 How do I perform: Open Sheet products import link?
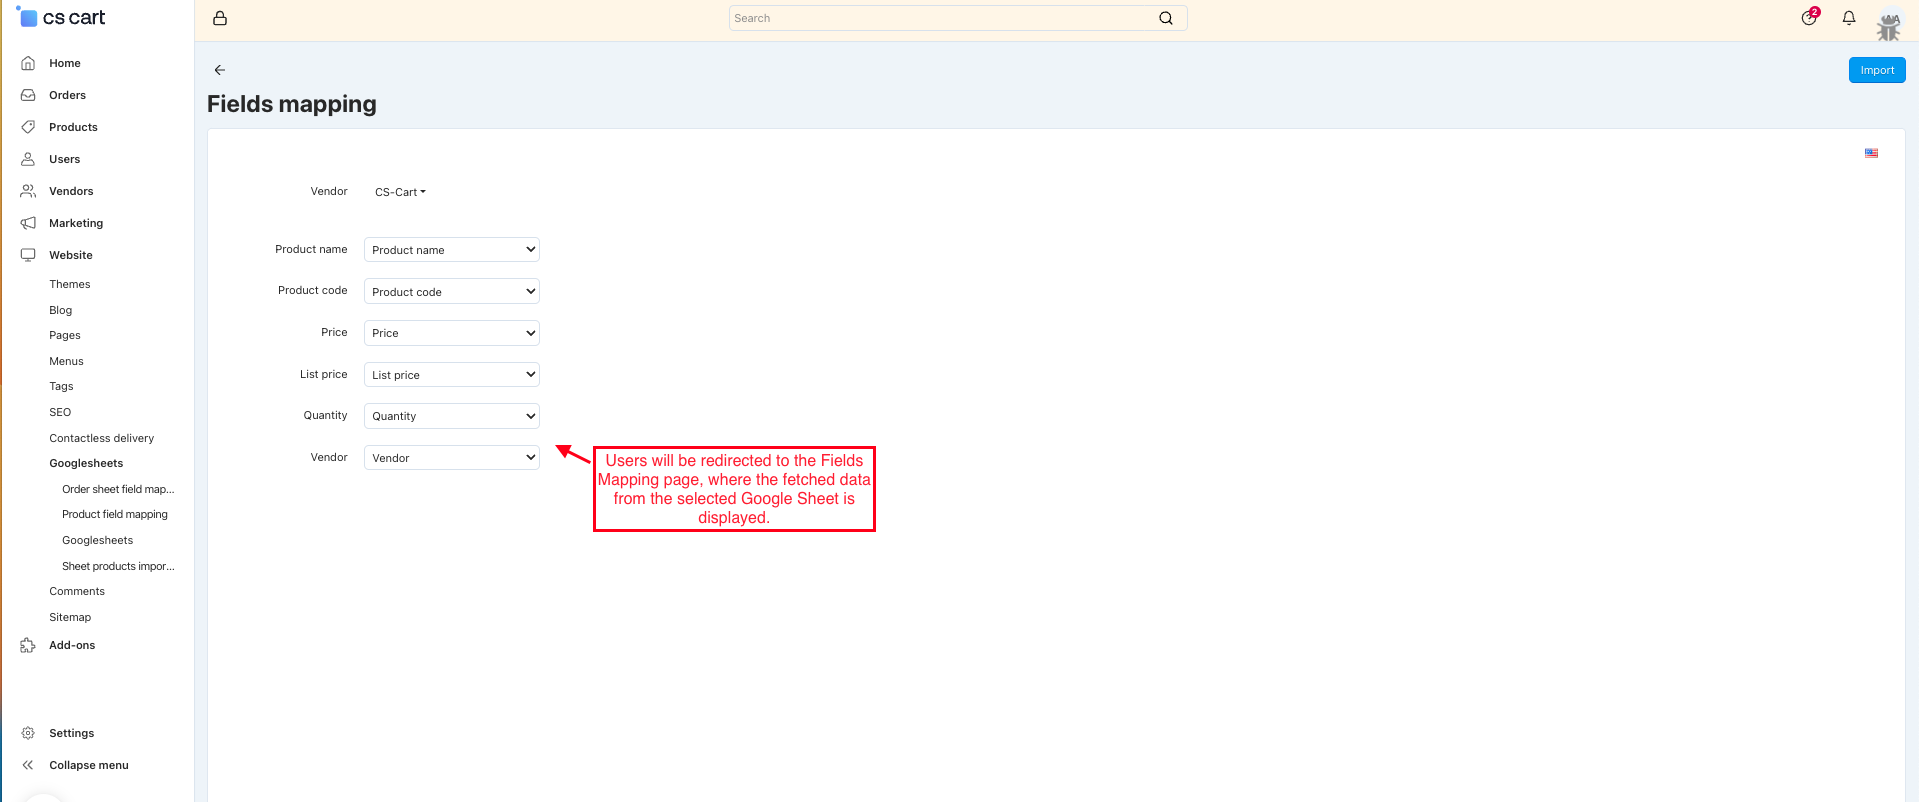pos(118,566)
